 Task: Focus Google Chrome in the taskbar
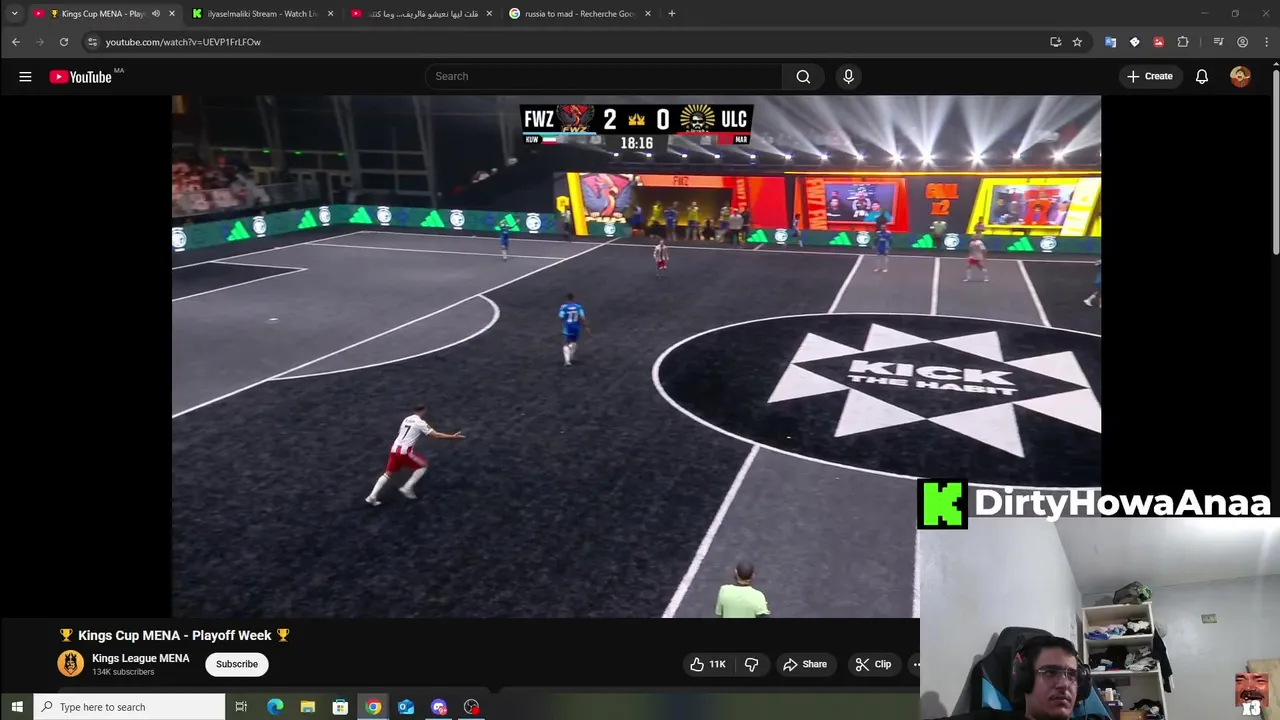click(x=373, y=707)
